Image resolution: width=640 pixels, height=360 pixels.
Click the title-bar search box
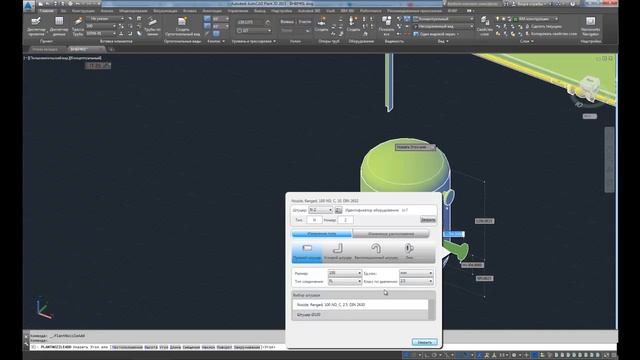(473, 4)
